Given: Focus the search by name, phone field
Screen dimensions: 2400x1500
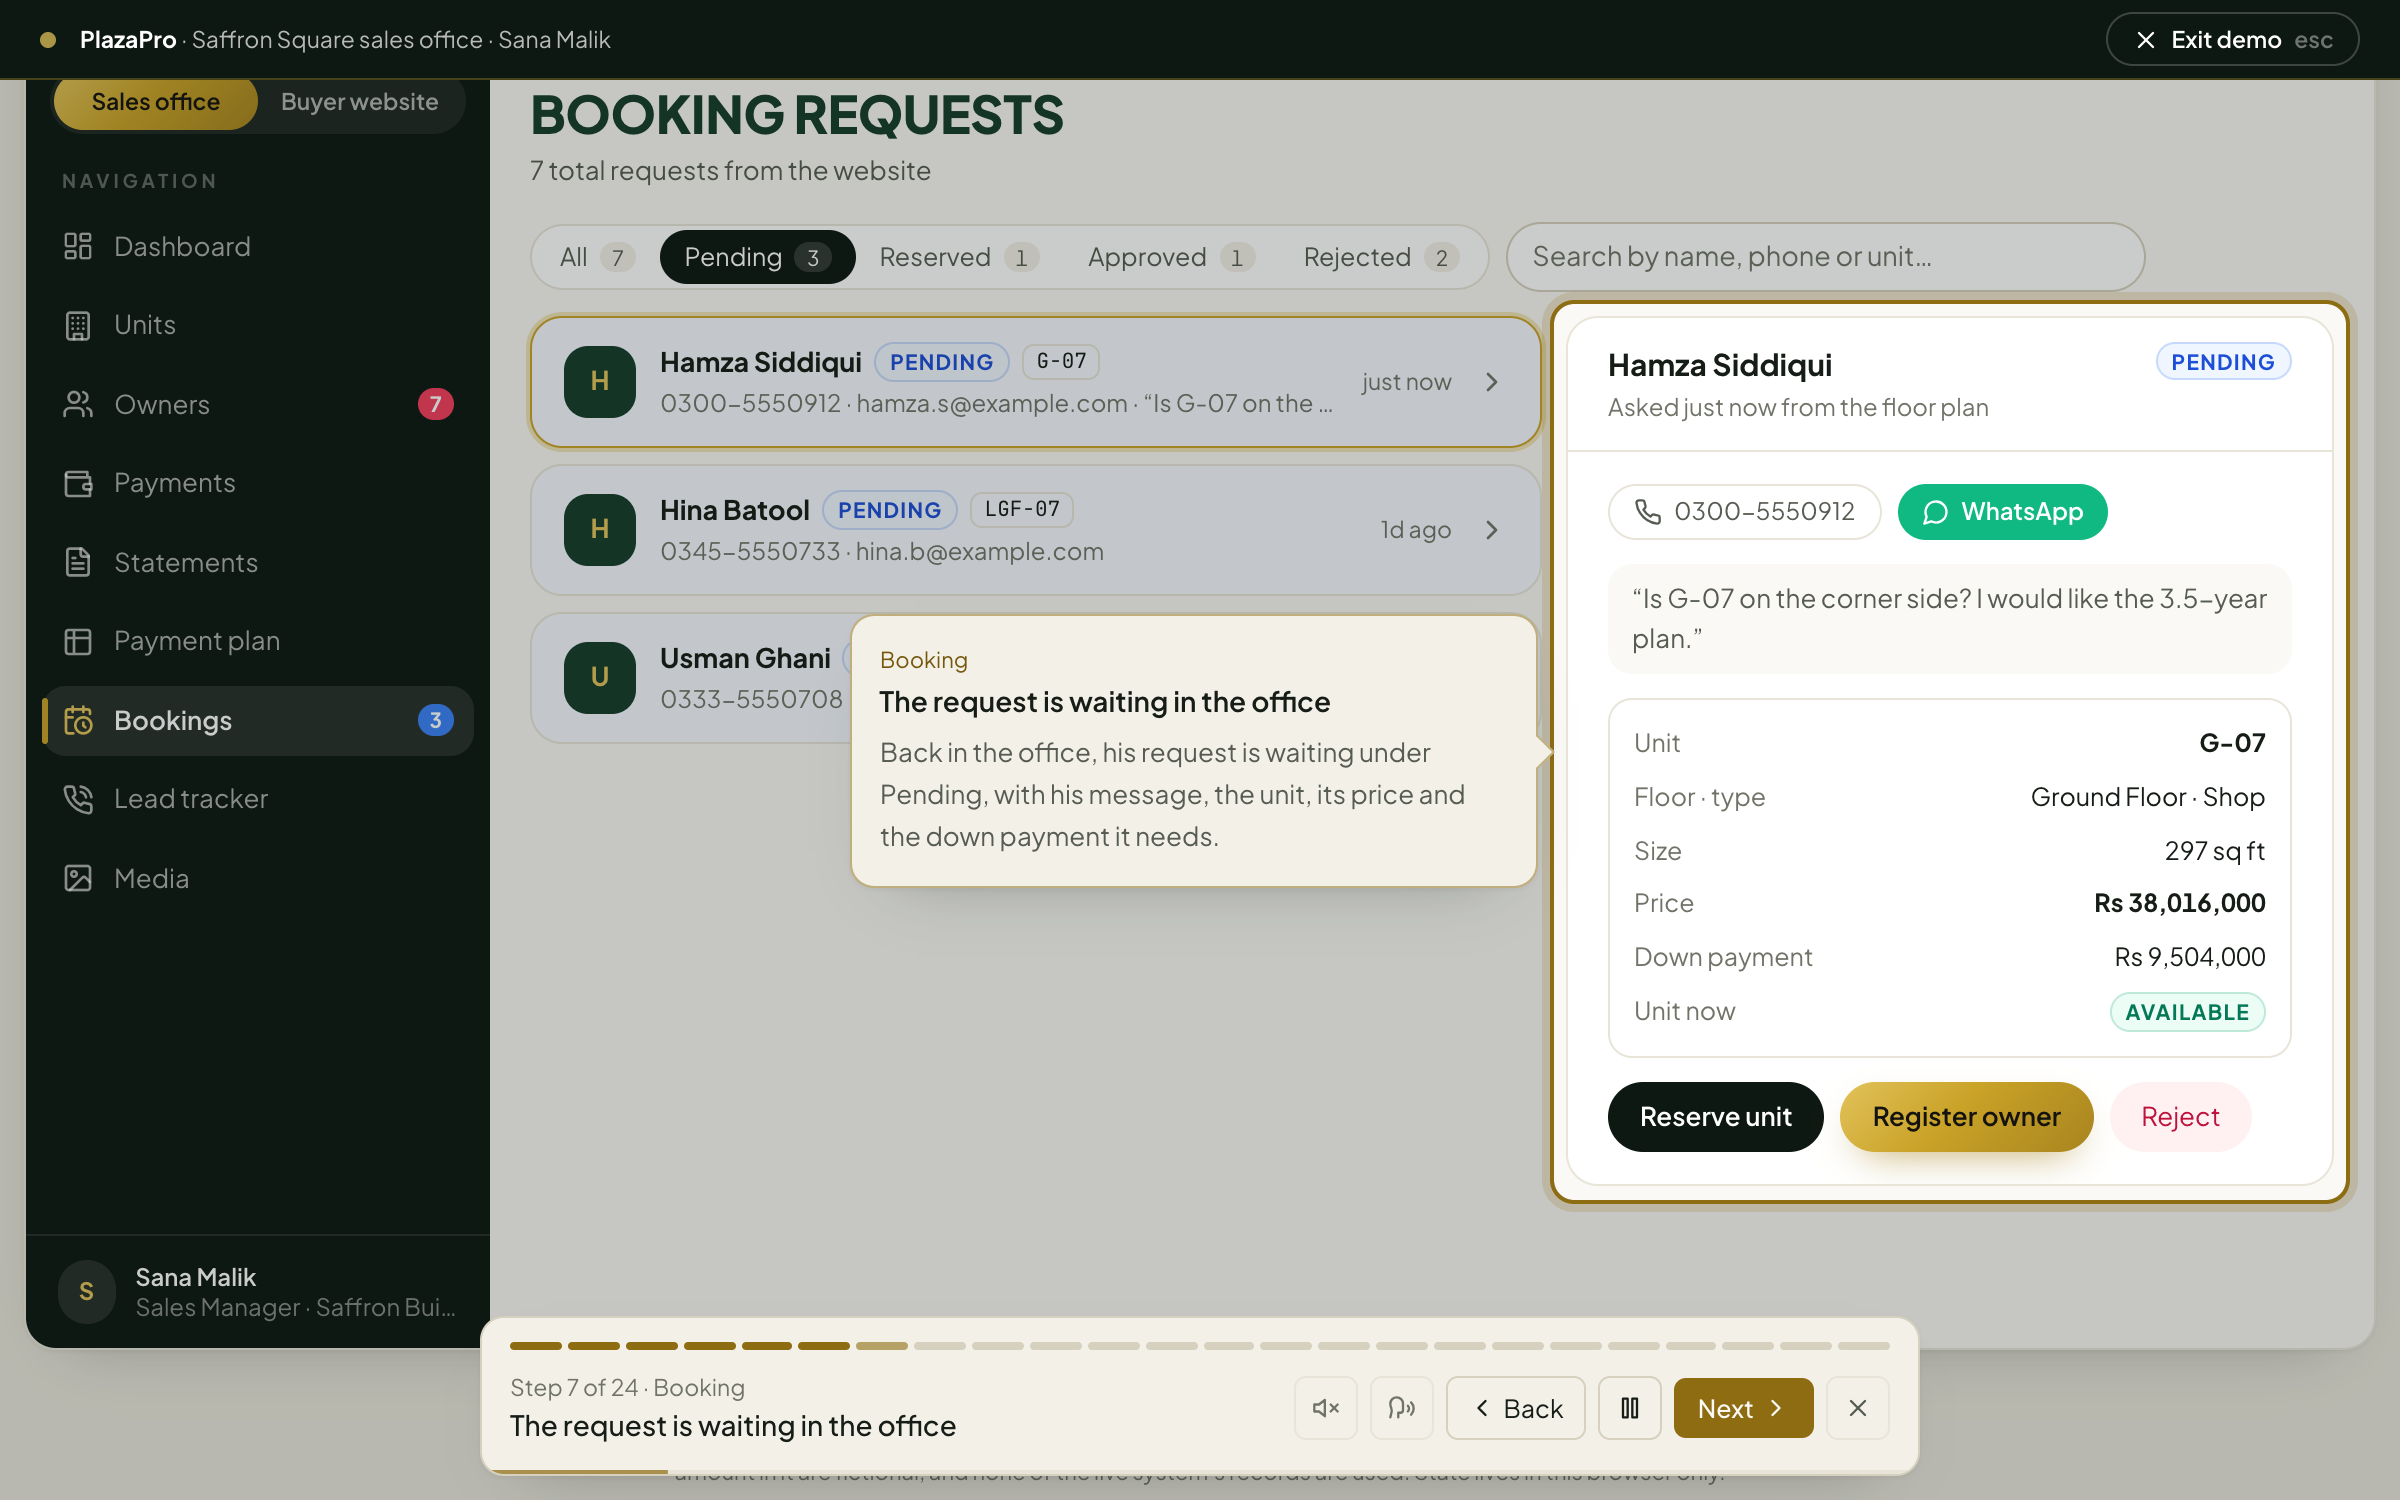Looking at the screenshot, I should (x=1825, y=257).
